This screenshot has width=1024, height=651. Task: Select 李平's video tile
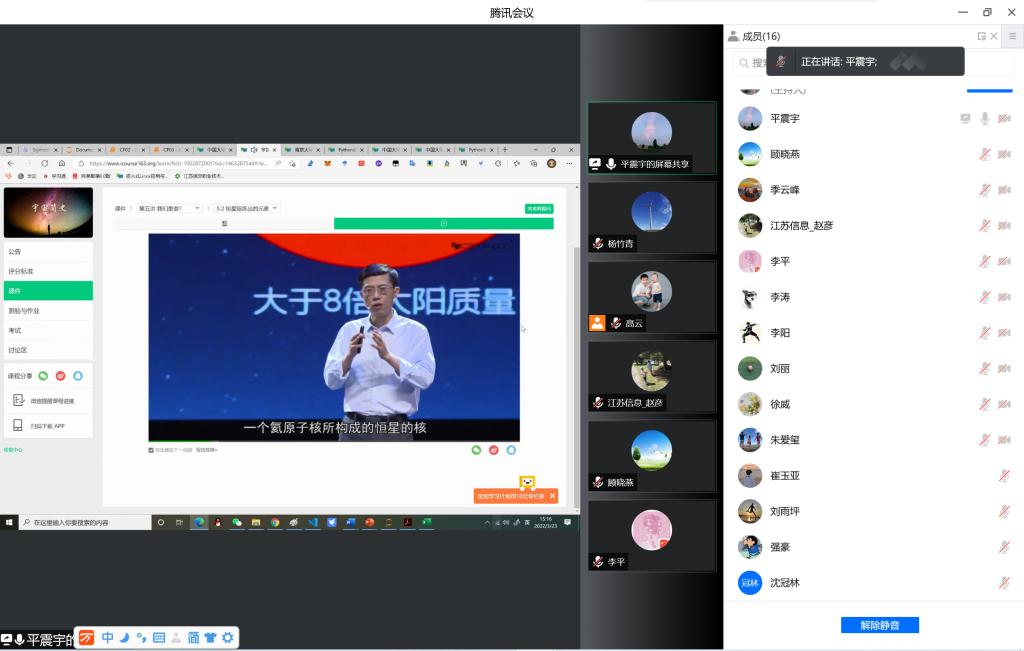click(652, 536)
